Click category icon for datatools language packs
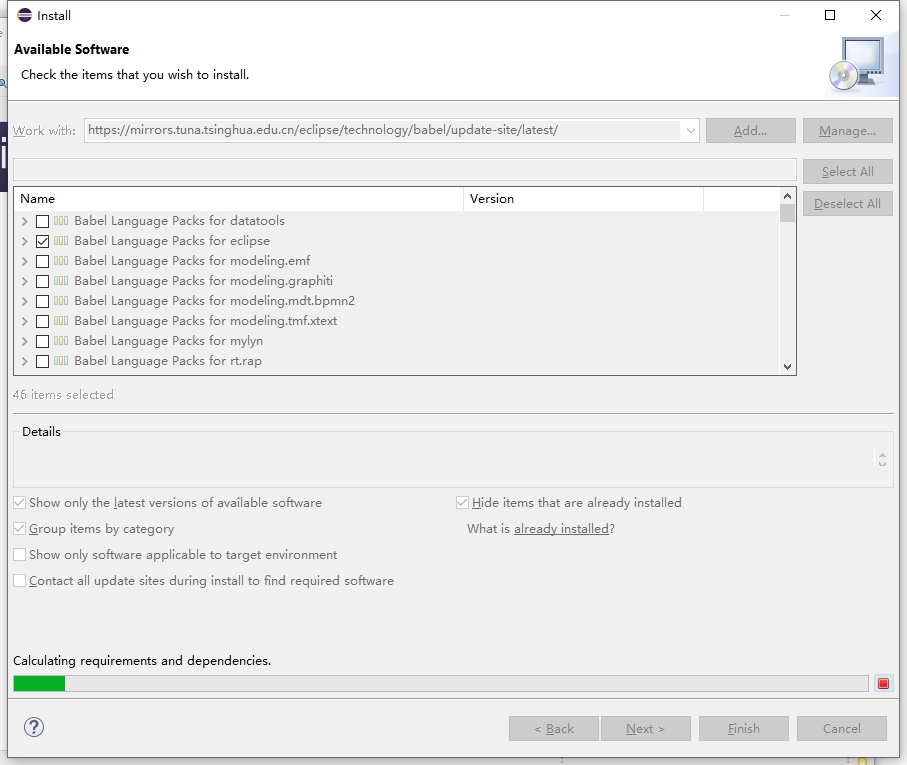907x765 pixels. (x=61, y=220)
